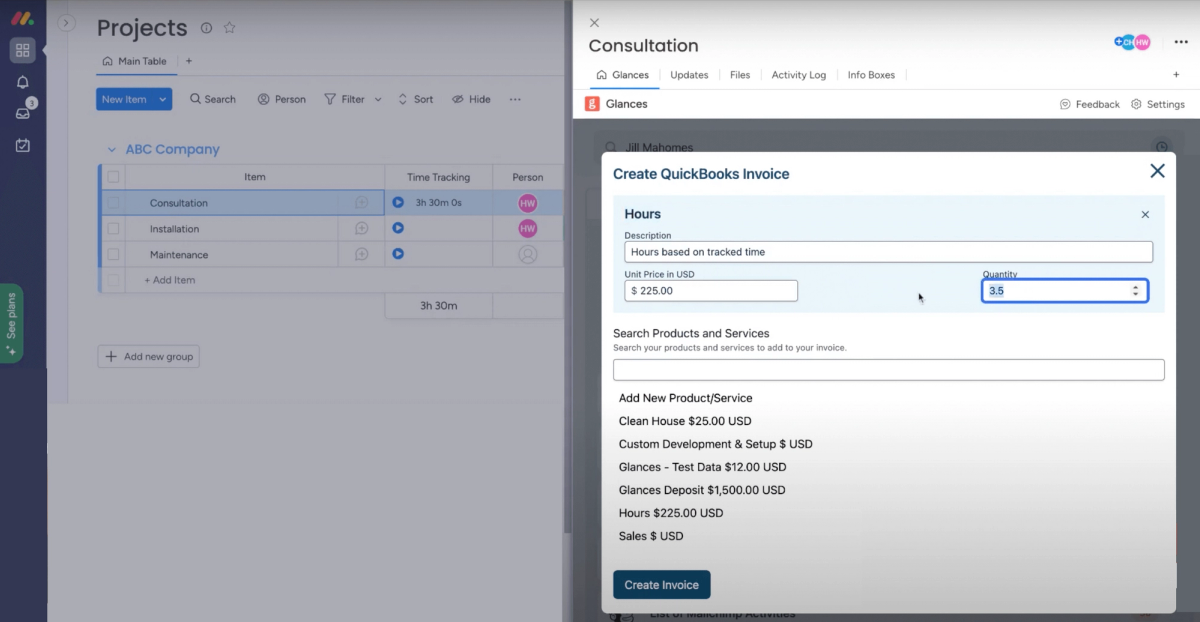This screenshot has width=1200, height=622.
Task: Open the Sort tool
Action: pos(416,99)
